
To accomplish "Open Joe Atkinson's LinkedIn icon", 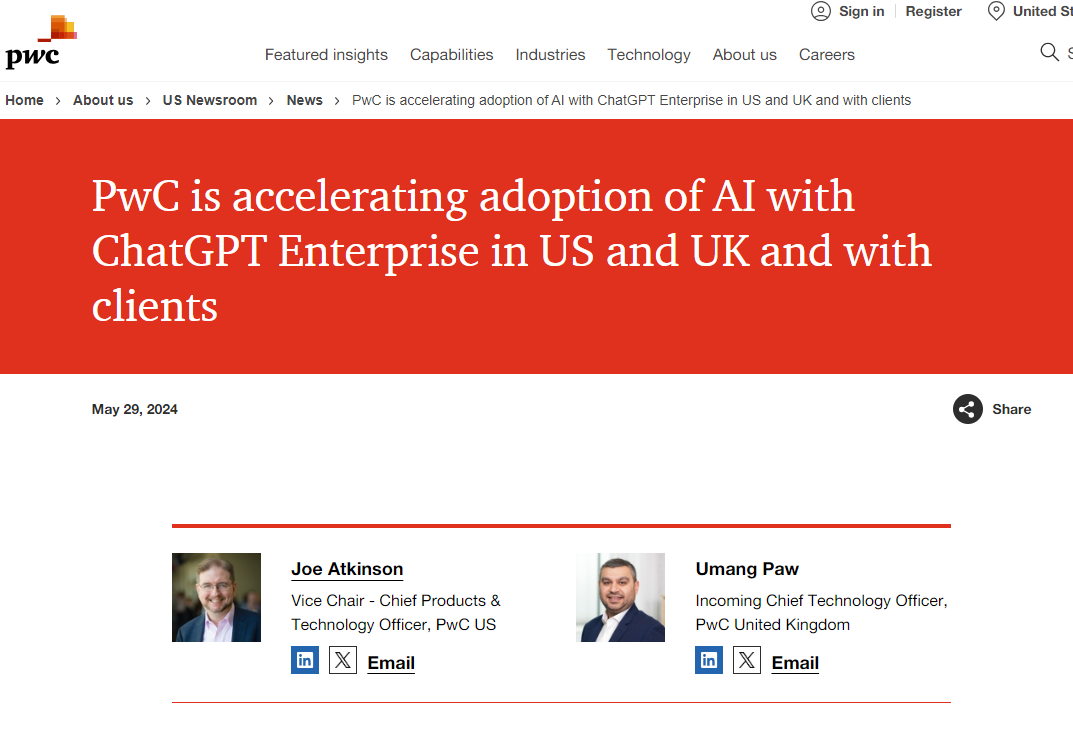I will point(305,660).
